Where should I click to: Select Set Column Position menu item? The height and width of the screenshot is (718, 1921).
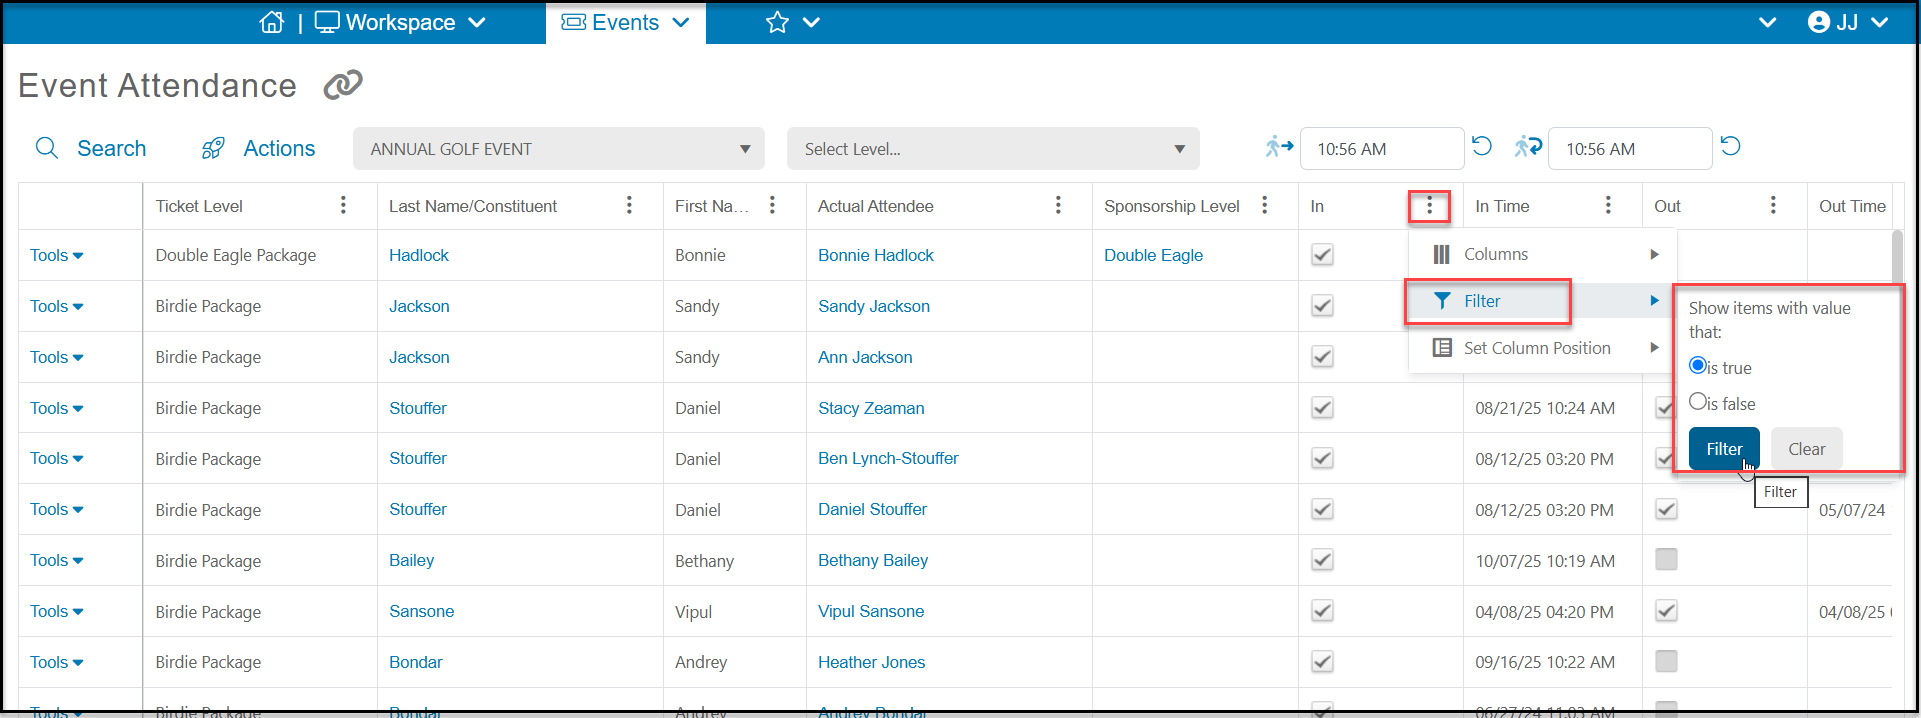[1542, 348]
